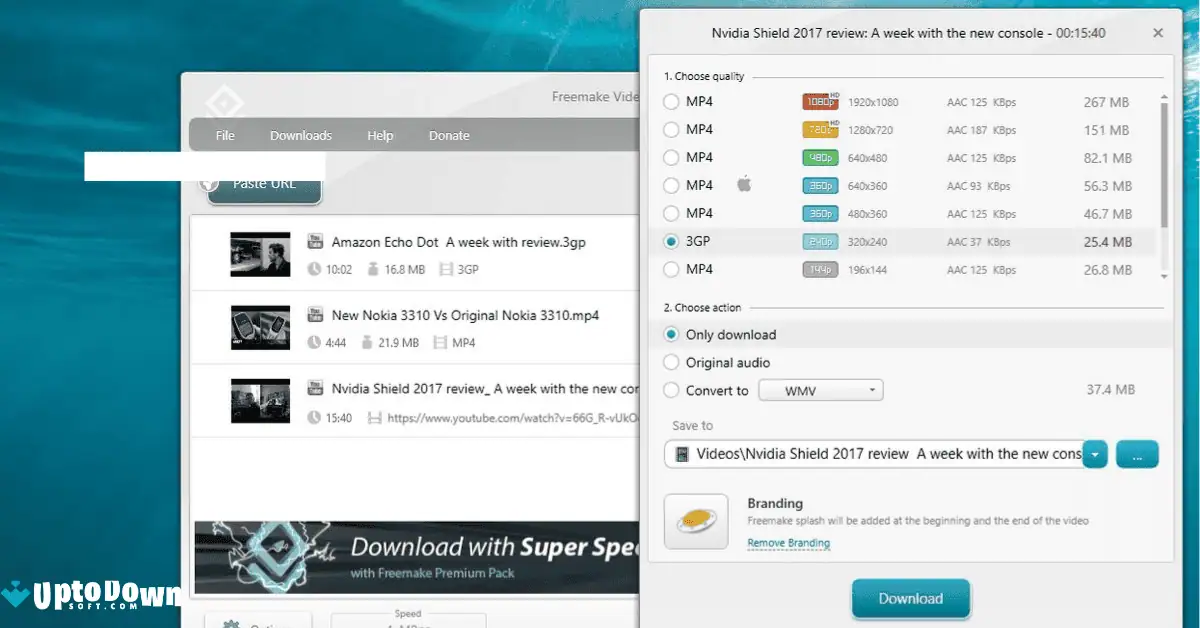Click the Branding splash preview icon
Image resolution: width=1200 pixels, height=628 pixels.
(x=696, y=521)
